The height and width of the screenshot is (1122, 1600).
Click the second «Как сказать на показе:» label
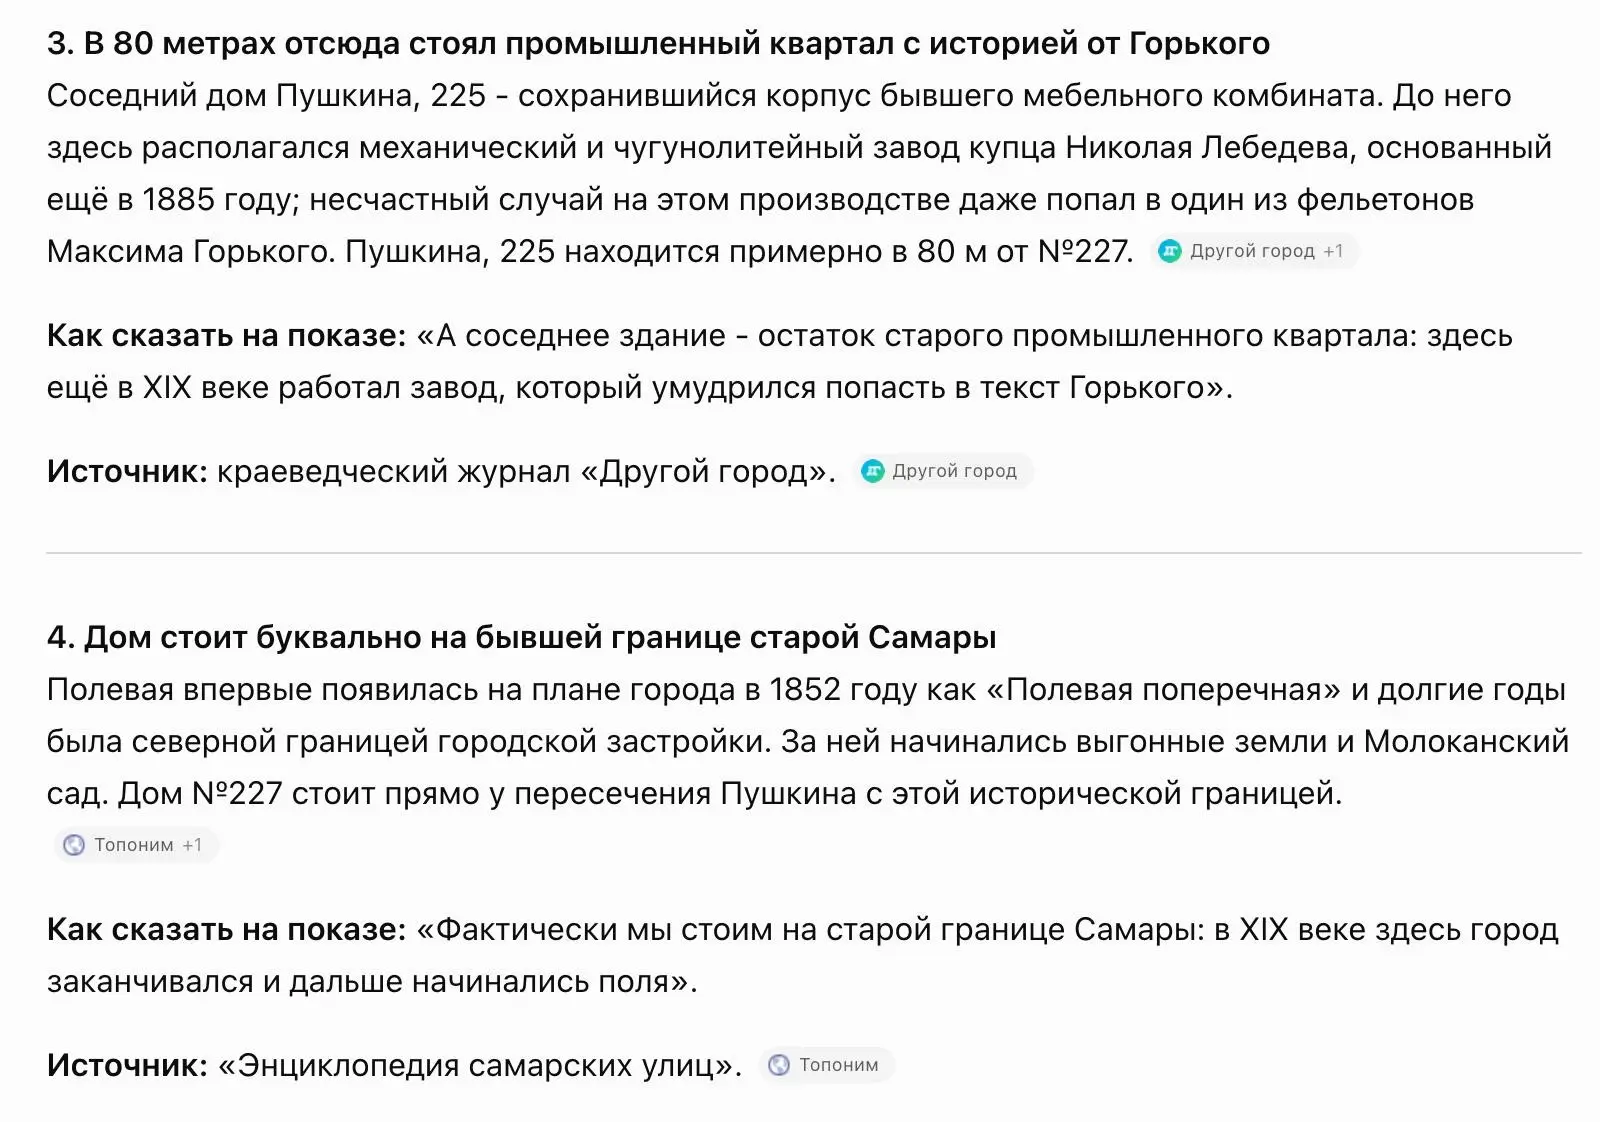pos(227,929)
